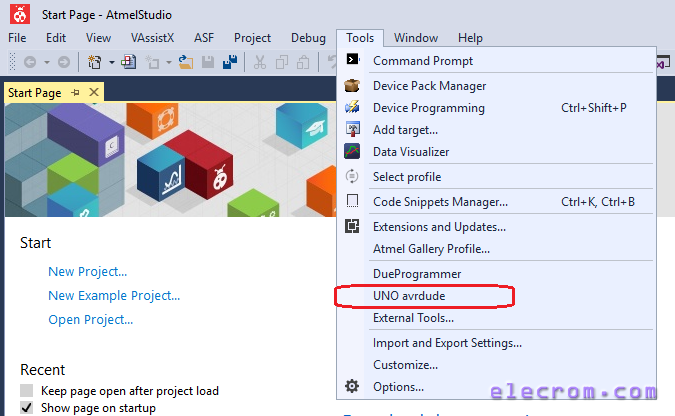This screenshot has width=675, height=416.
Task: Uncheck Show page on startup
Action: point(27,407)
